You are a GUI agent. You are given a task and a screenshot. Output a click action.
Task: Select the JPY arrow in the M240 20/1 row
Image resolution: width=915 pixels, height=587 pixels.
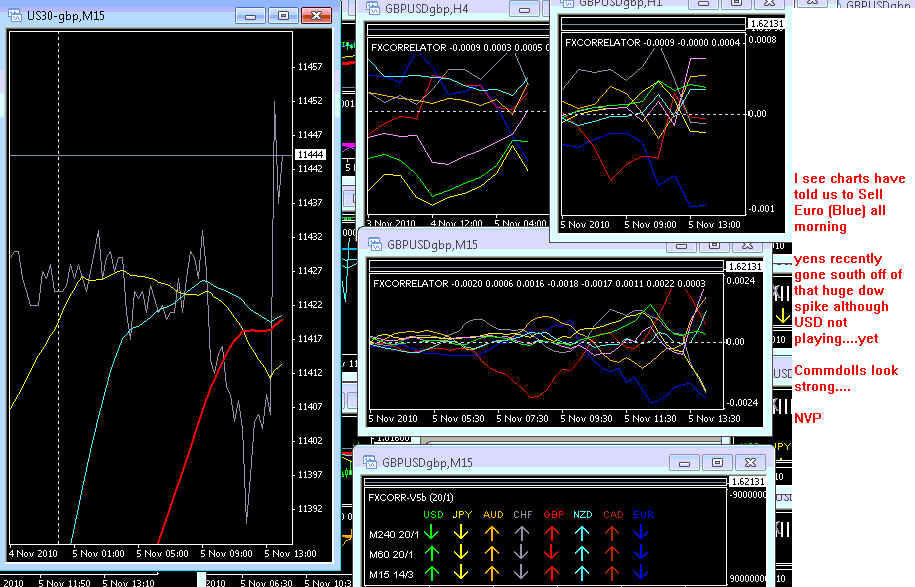[462, 532]
